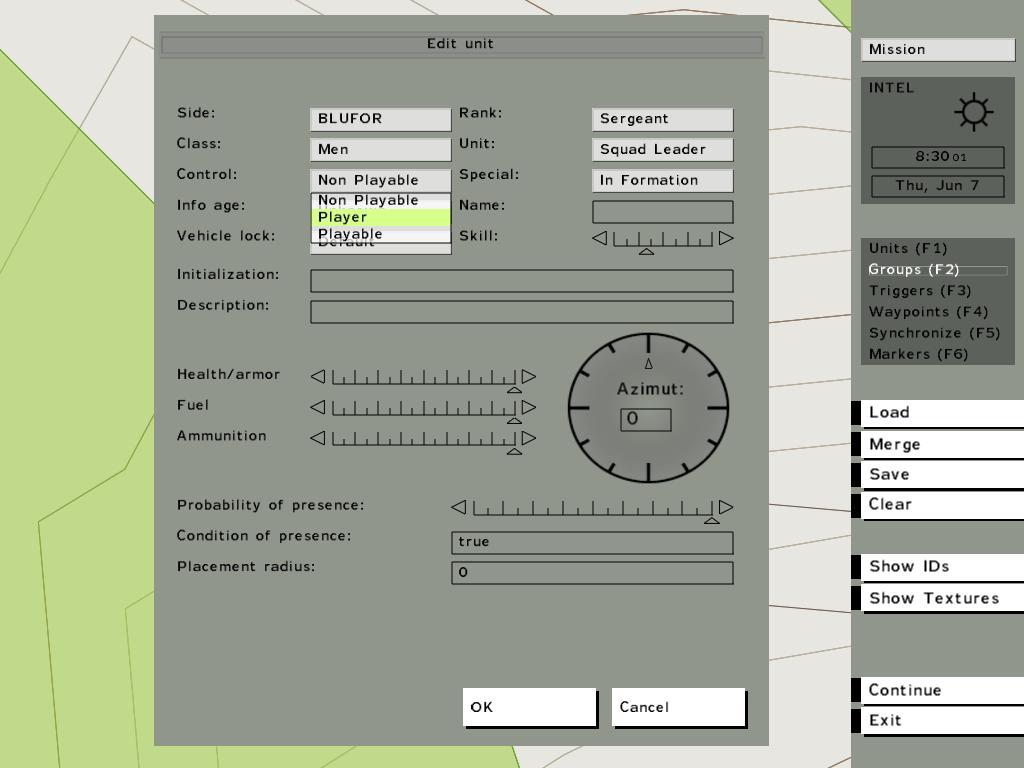Toggle Show Textures
1024x768 pixels.
coord(938,598)
